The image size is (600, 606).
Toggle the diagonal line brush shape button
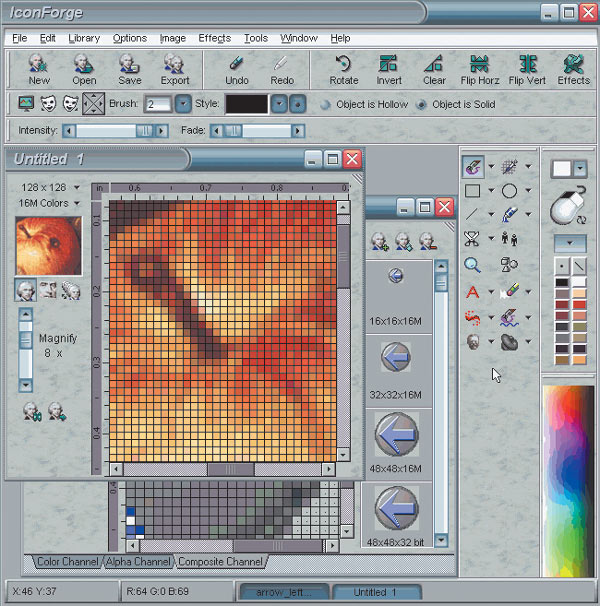pyautogui.click(x=579, y=266)
